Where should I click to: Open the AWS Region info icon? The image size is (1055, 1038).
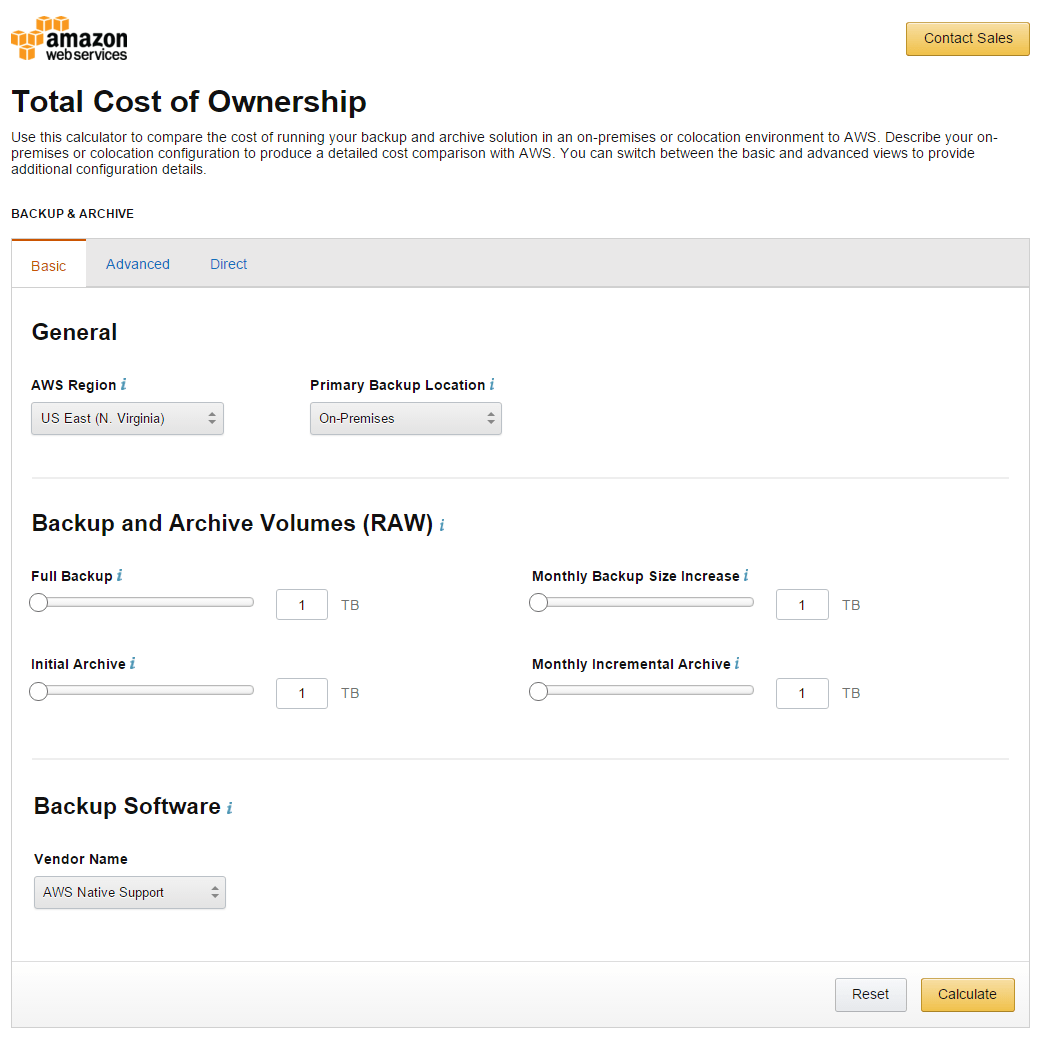[x=124, y=384]
